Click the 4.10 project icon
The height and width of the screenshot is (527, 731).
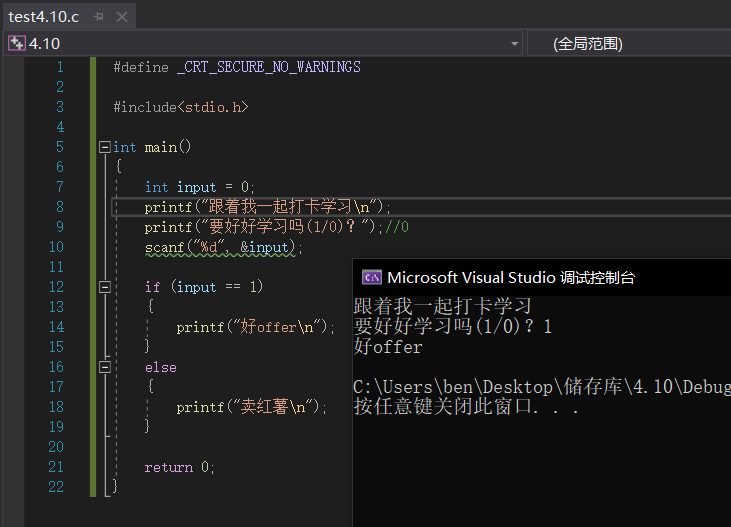click(17, 43)
